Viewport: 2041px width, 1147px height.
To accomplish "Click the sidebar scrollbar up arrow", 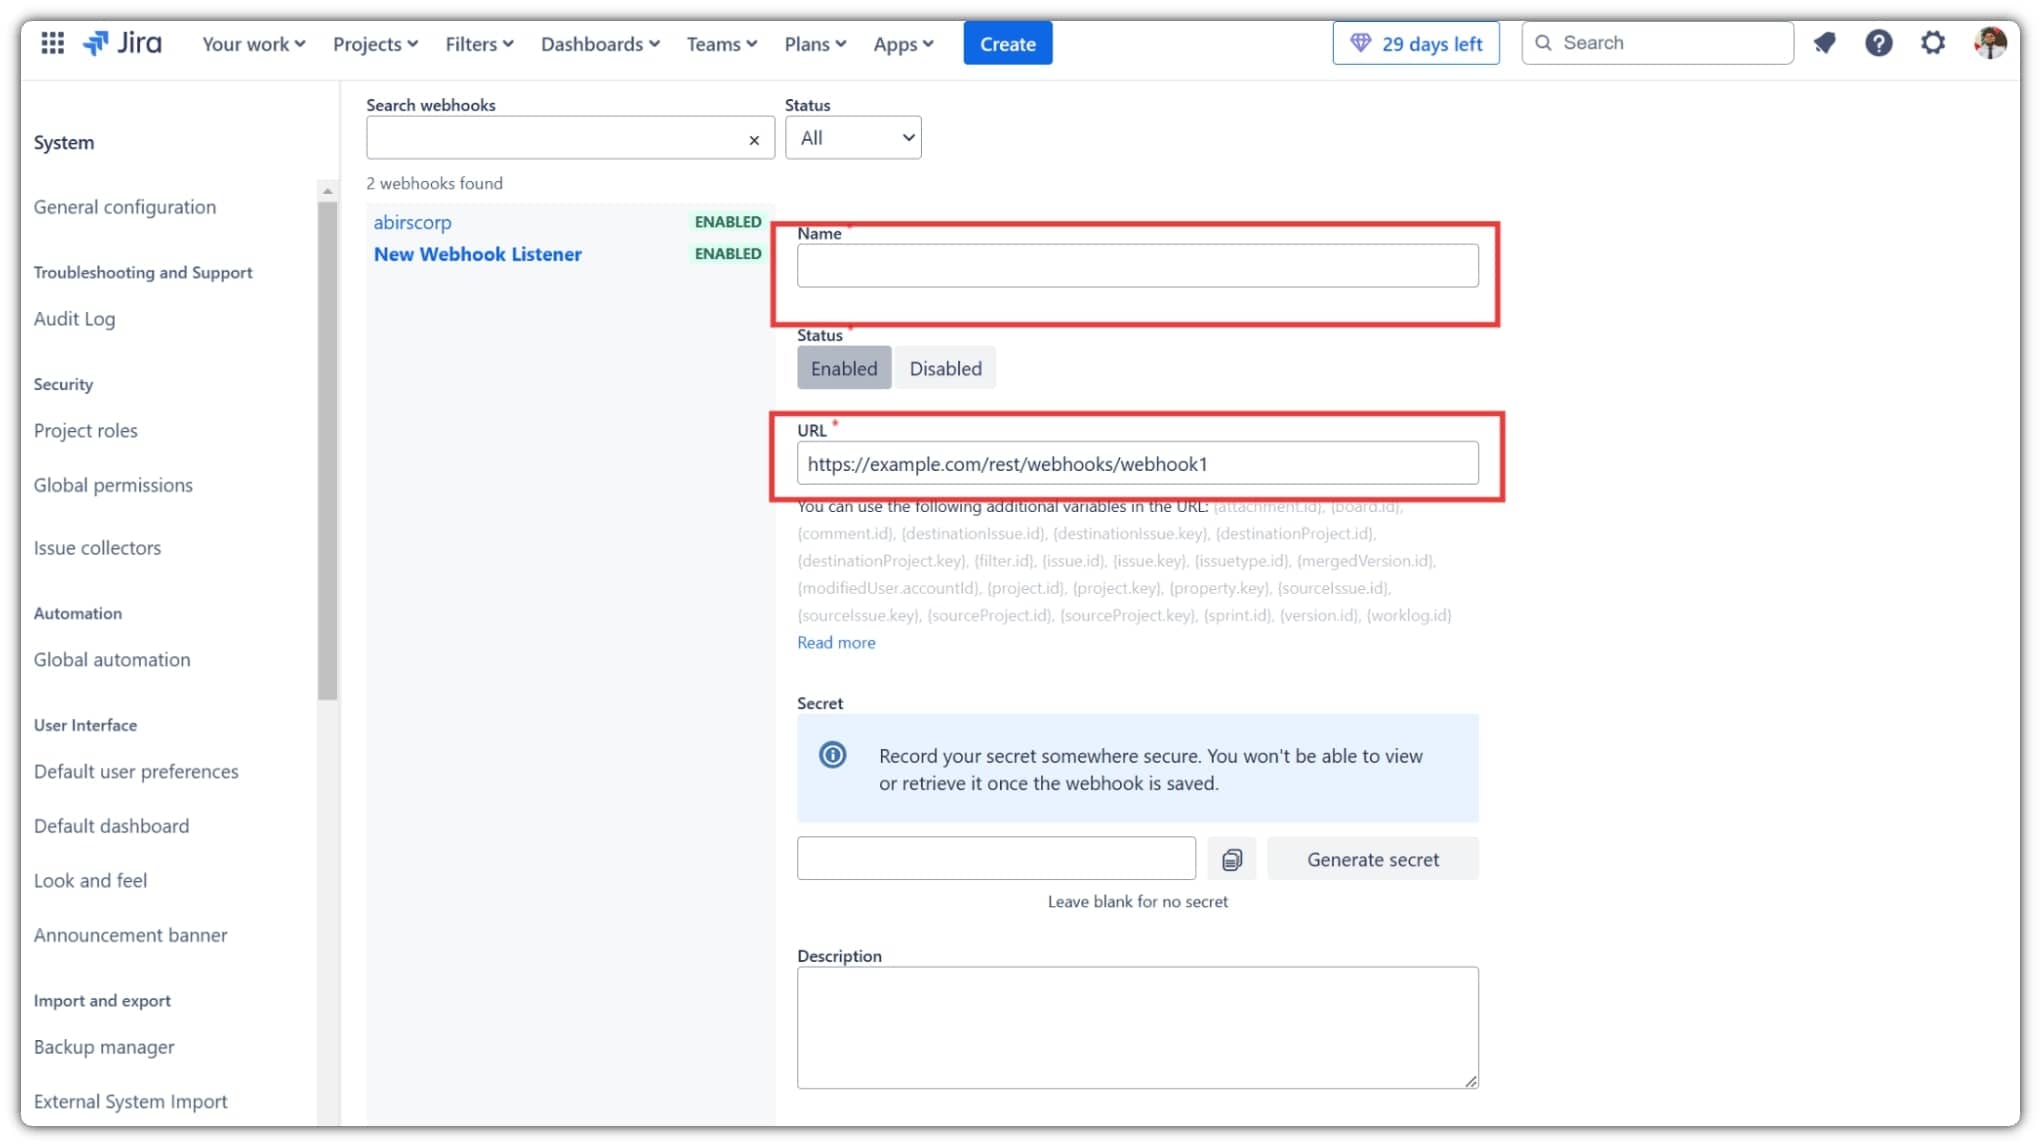I will tap(327, 191).
